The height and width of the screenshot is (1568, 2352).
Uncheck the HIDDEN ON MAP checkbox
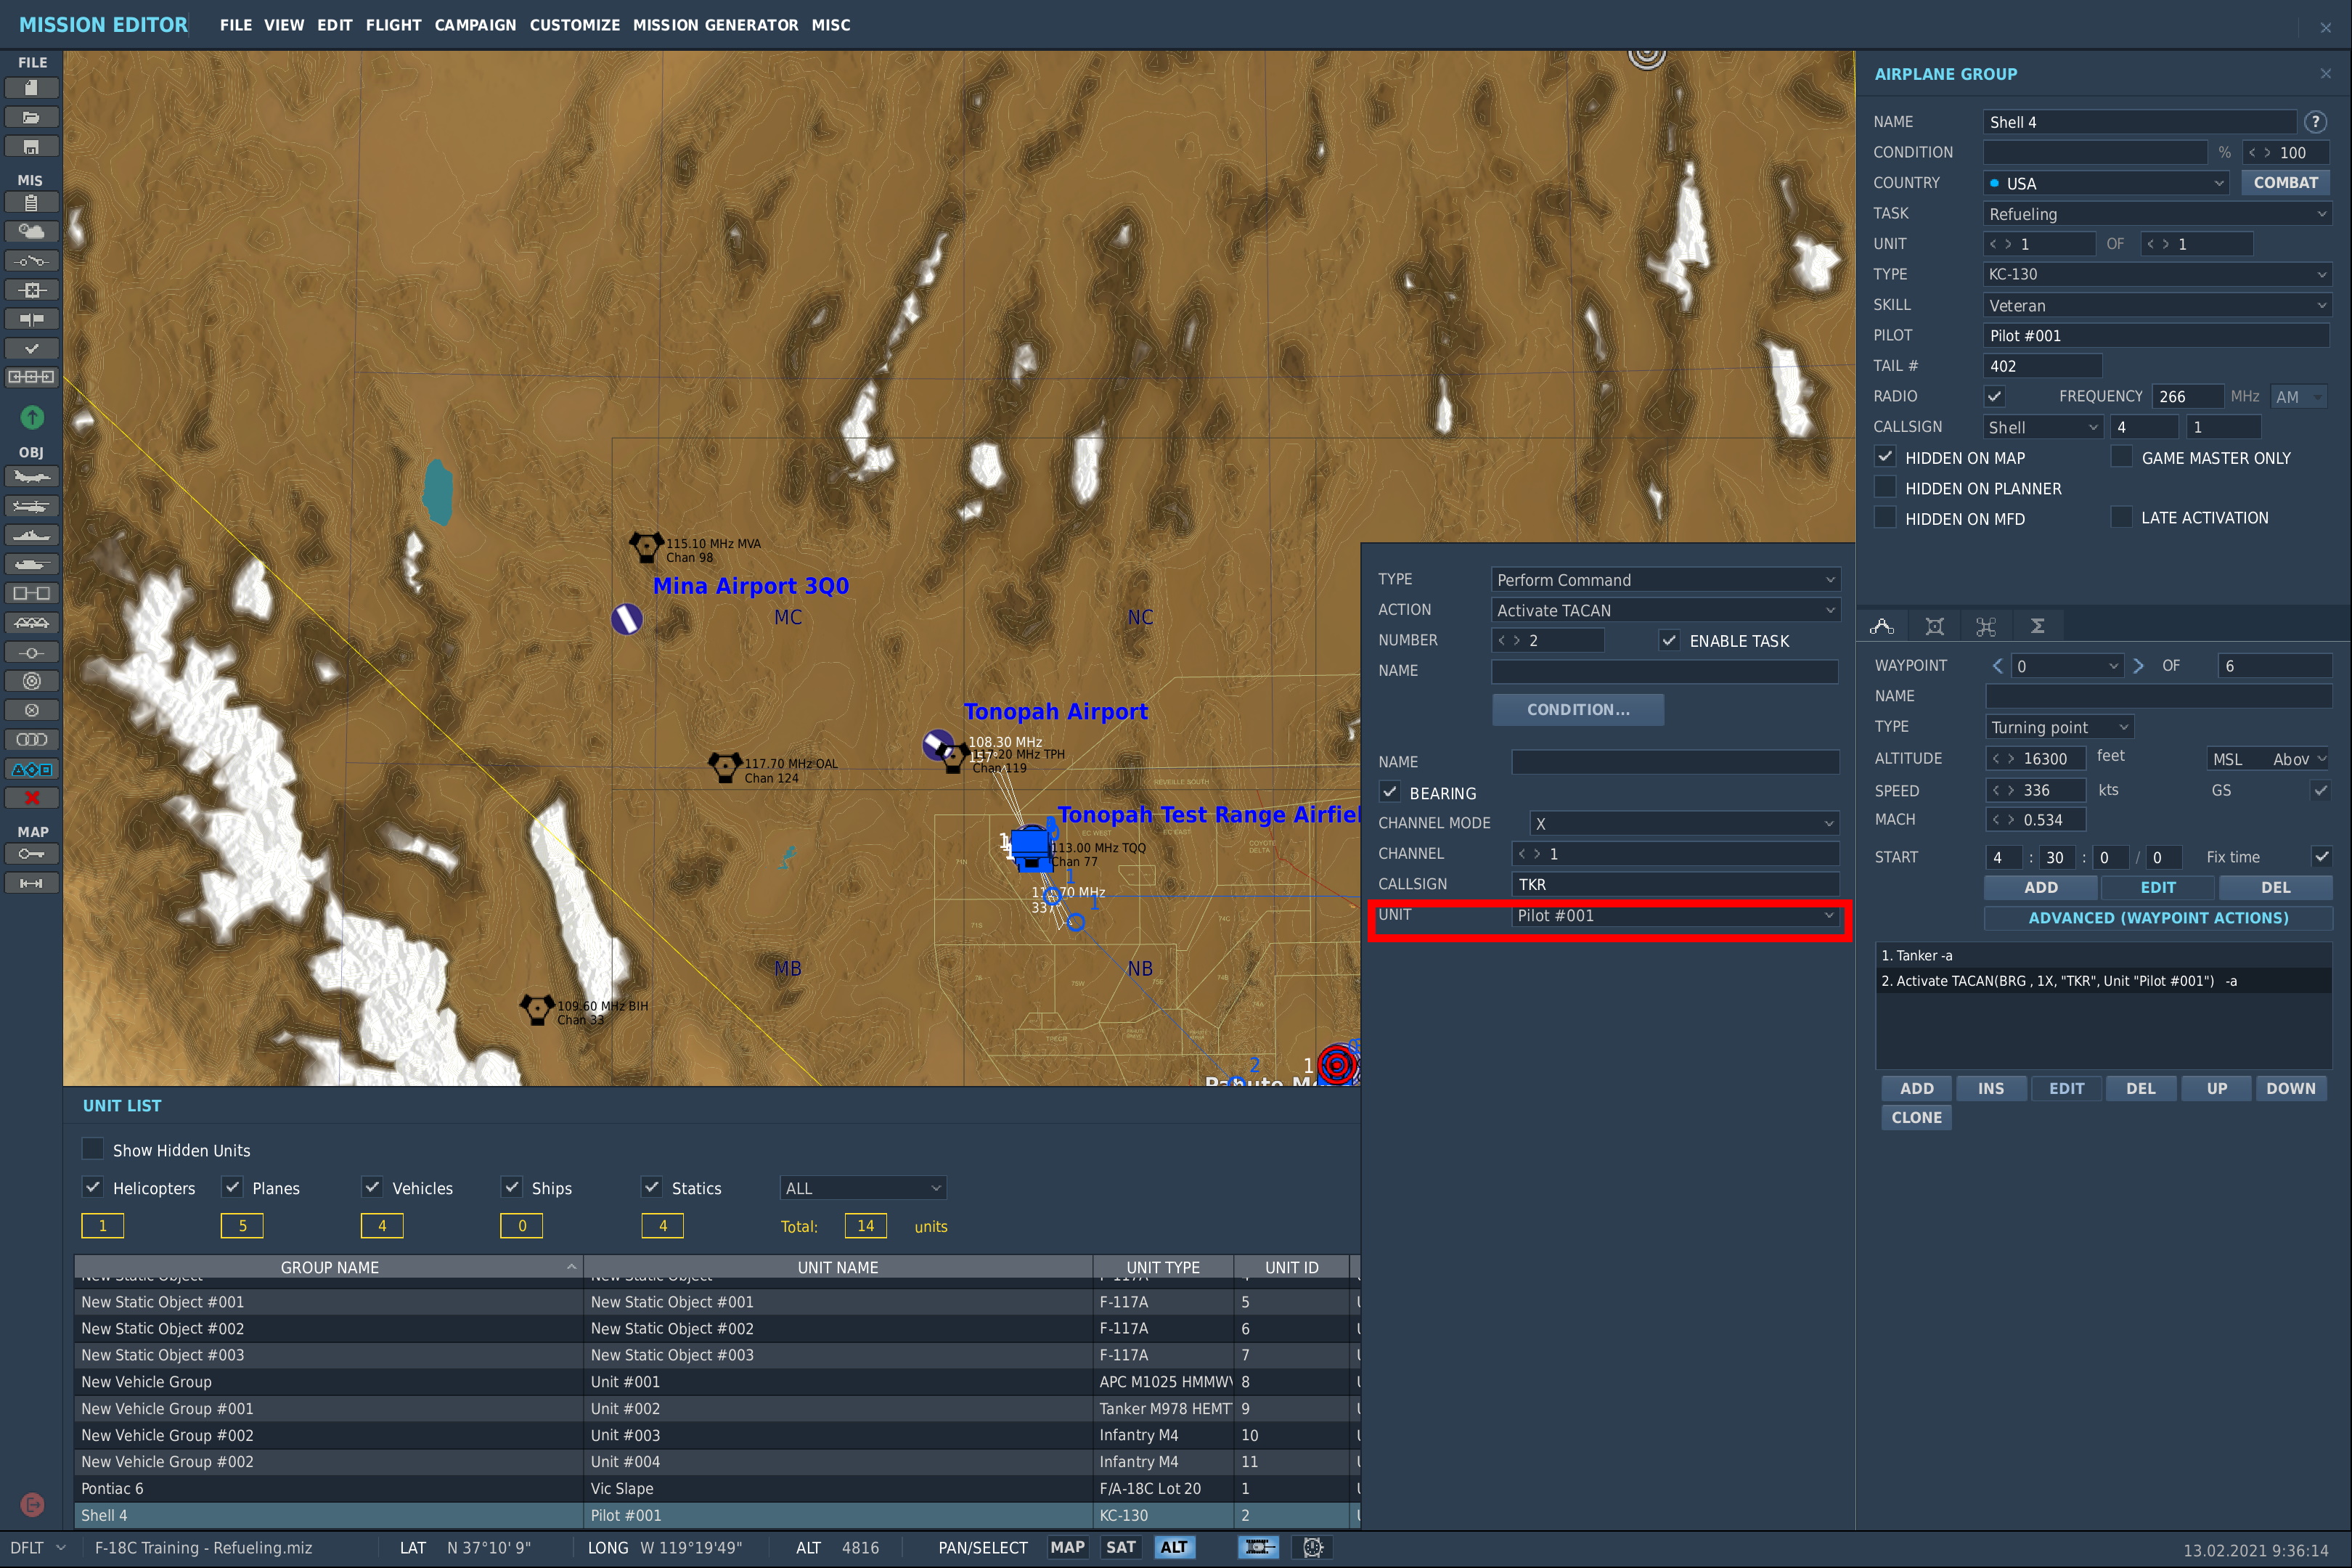1885,457
